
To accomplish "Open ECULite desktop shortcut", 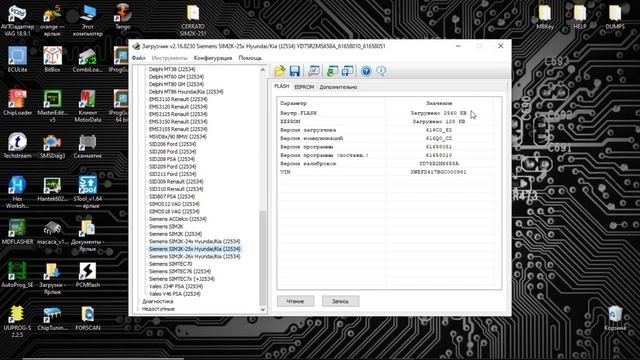I will click(17, 59).
